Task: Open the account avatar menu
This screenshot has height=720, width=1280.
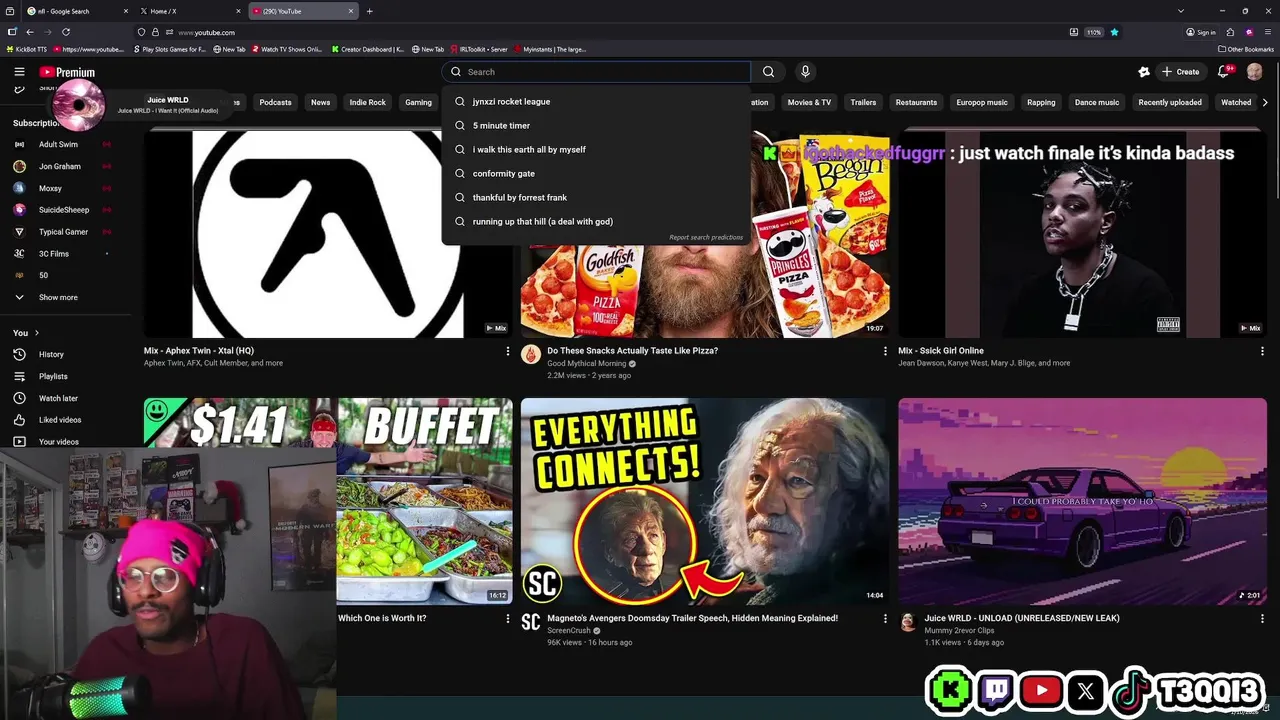Action: tap(1255, 72)
